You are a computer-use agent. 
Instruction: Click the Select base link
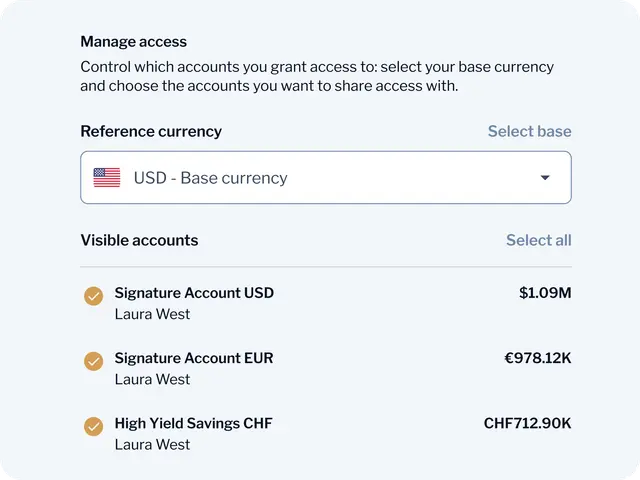tap(529, 131)
